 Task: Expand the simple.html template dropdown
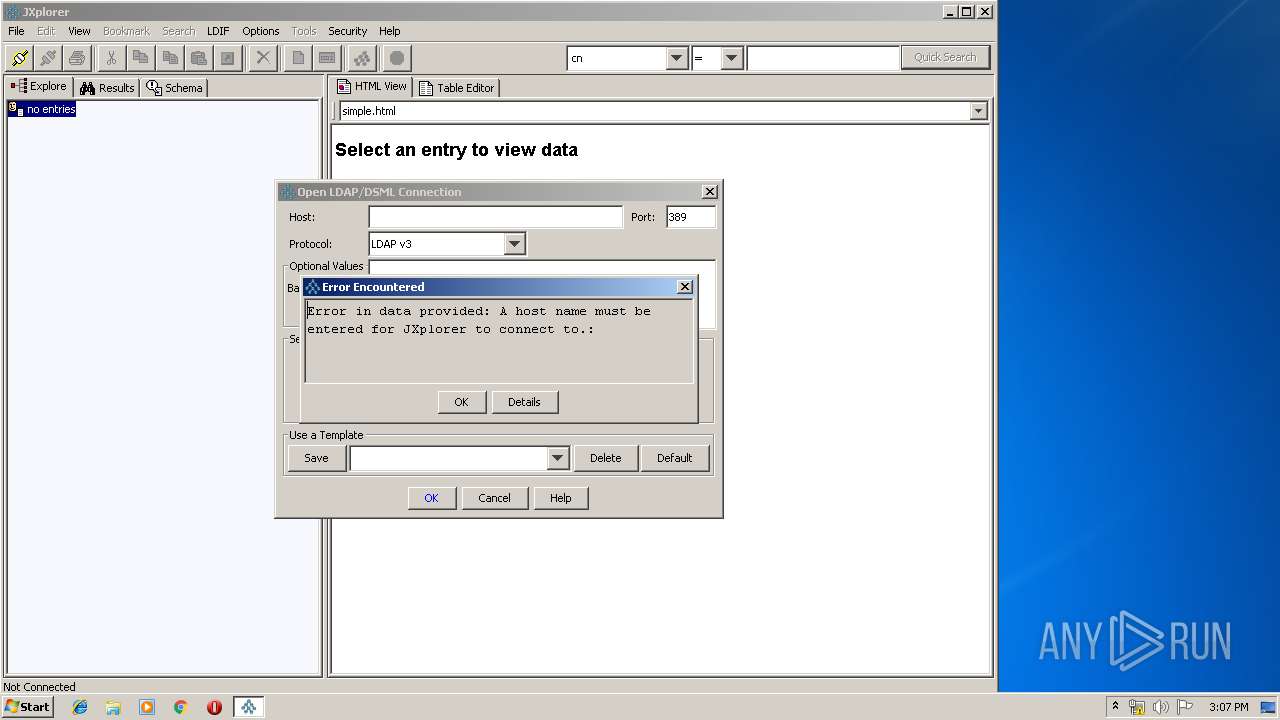(978, 111)
